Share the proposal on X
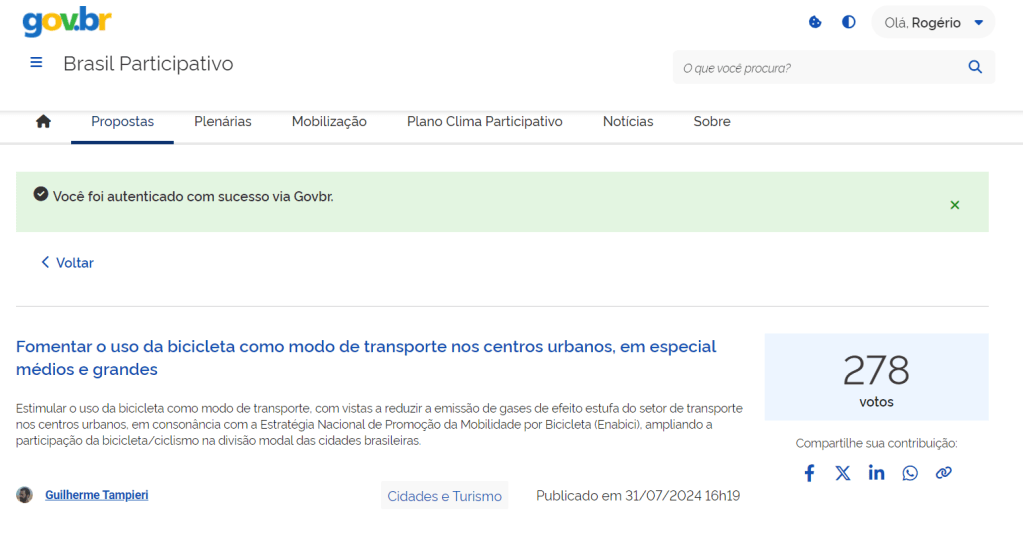 tap(843, 473)
